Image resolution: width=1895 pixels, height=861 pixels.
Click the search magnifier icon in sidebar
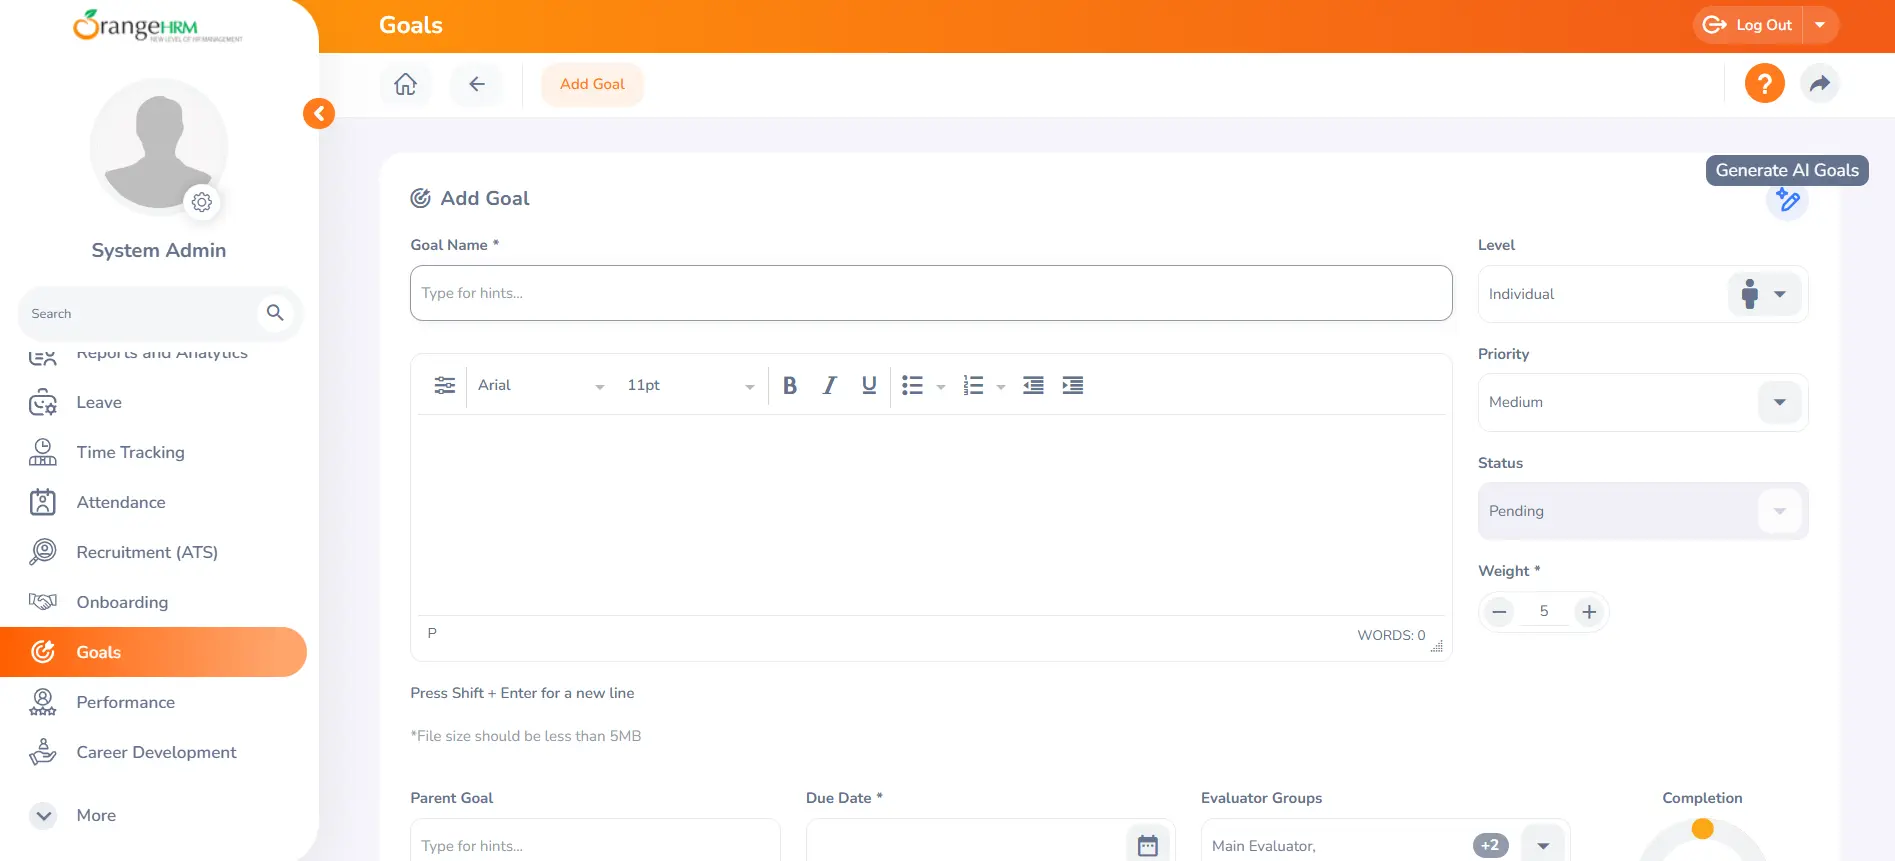(275, 313)
